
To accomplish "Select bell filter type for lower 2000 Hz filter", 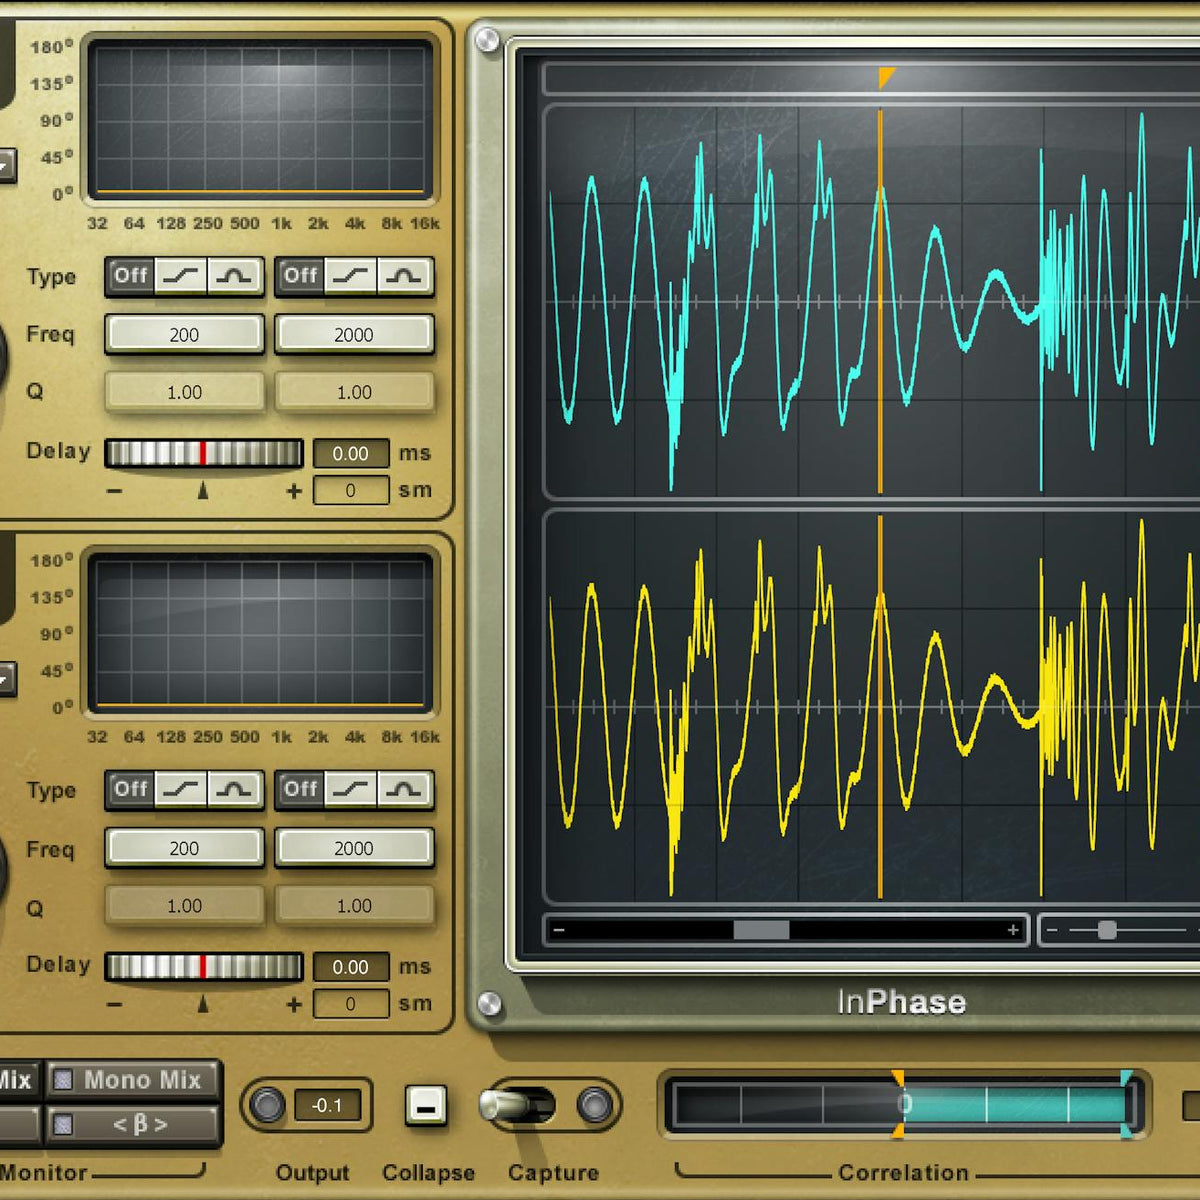I will pyautogui.click(x=405, y=790).
